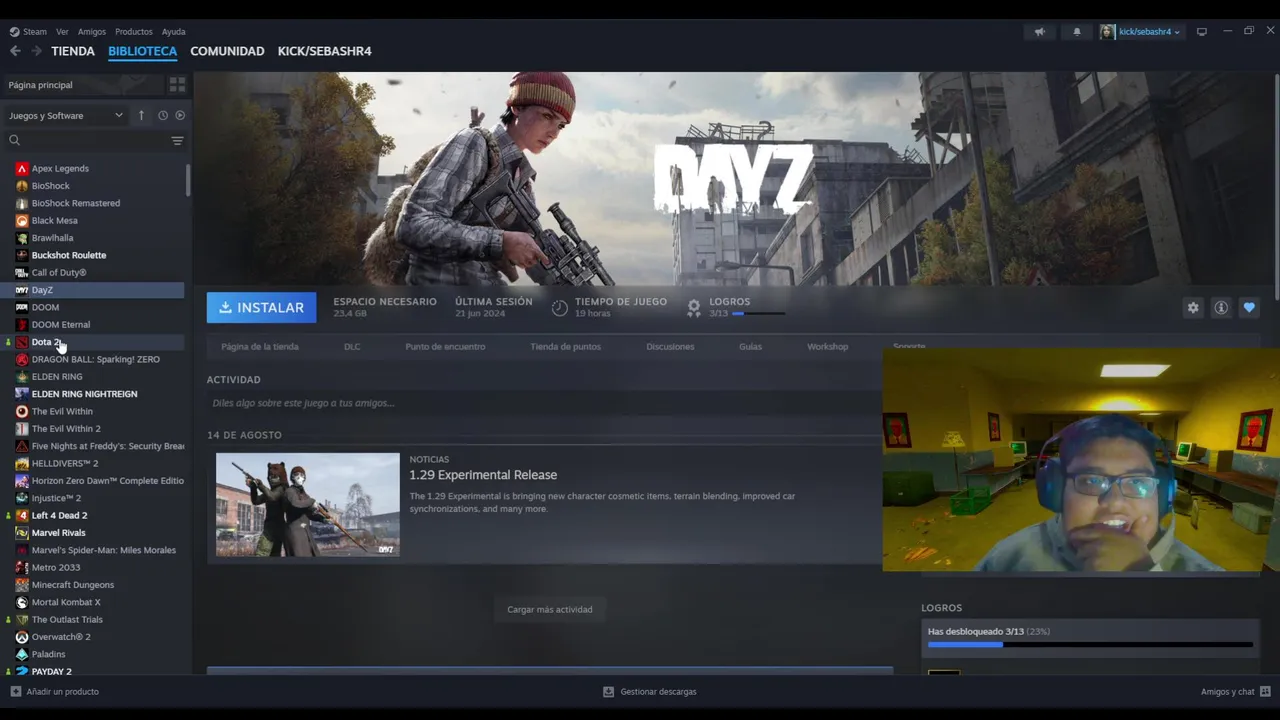Viewport: 1280px width, 720px height.
Task: Open the Productos menu
Action: click(134, 32)
